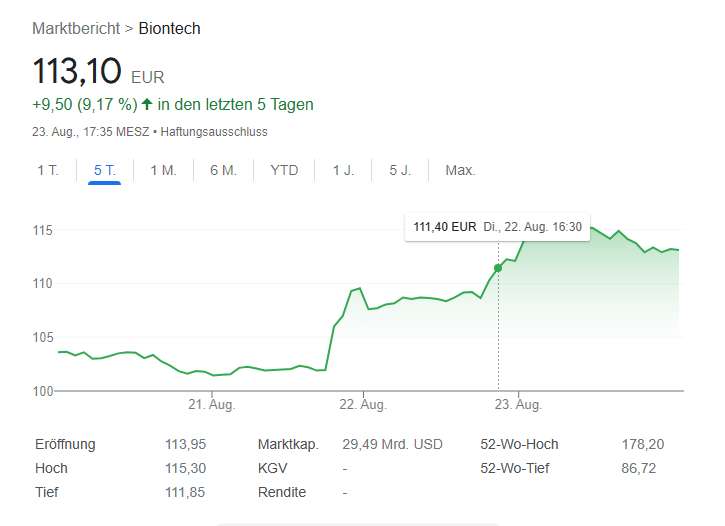The image size is (725, 526).
Task: Click the Marktkap. value 29,49 Mrd. USD
Action: 392,444
